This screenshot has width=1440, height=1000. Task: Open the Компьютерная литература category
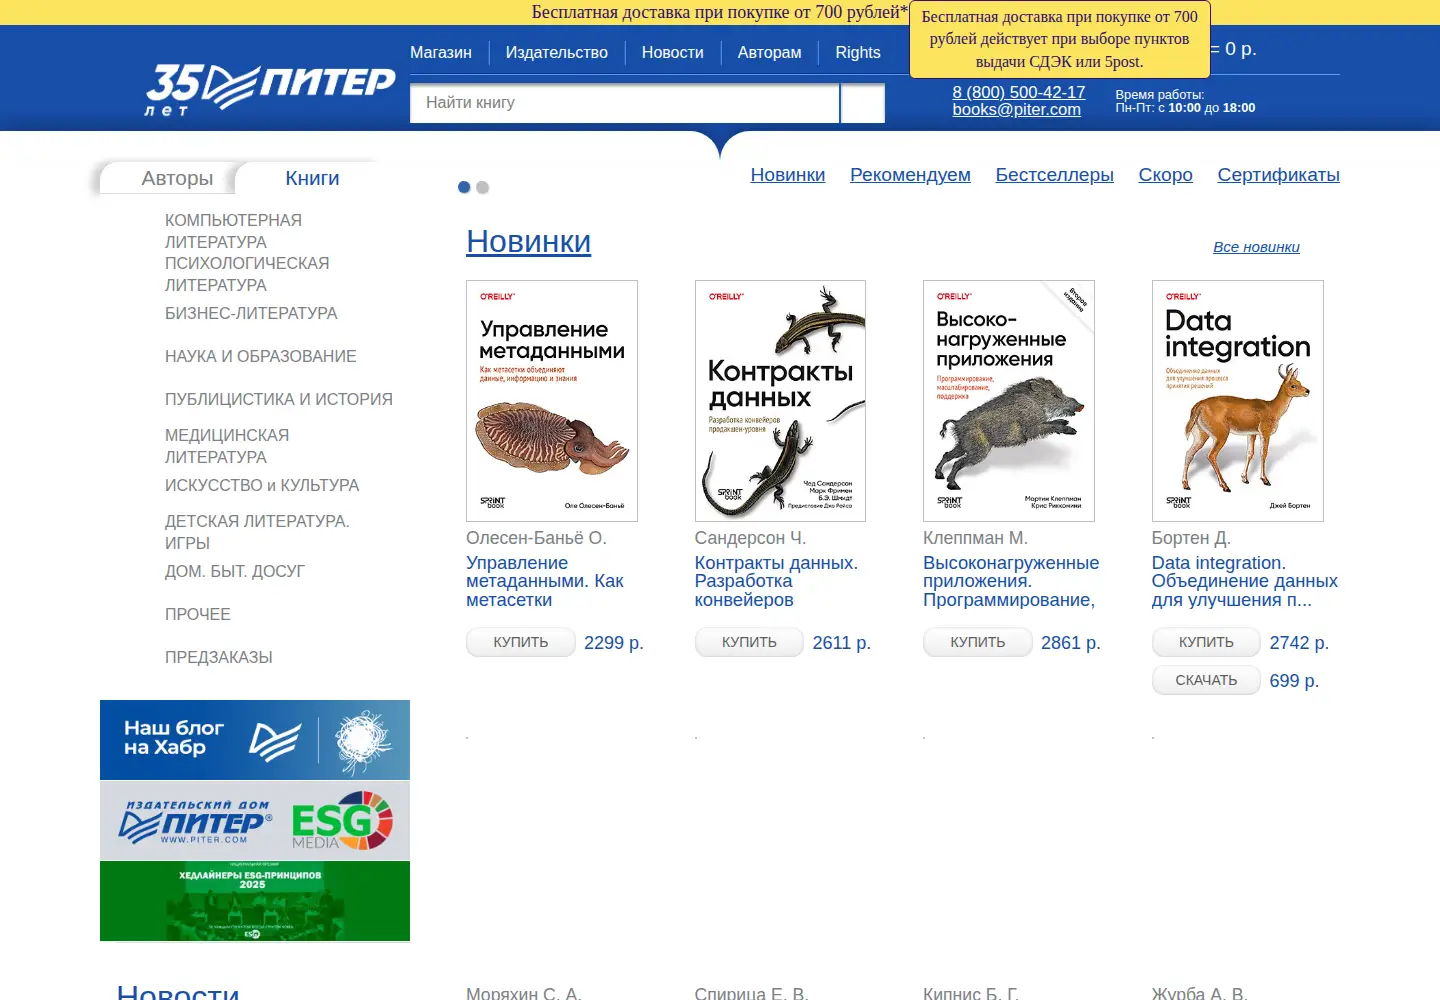coord(233,231)
